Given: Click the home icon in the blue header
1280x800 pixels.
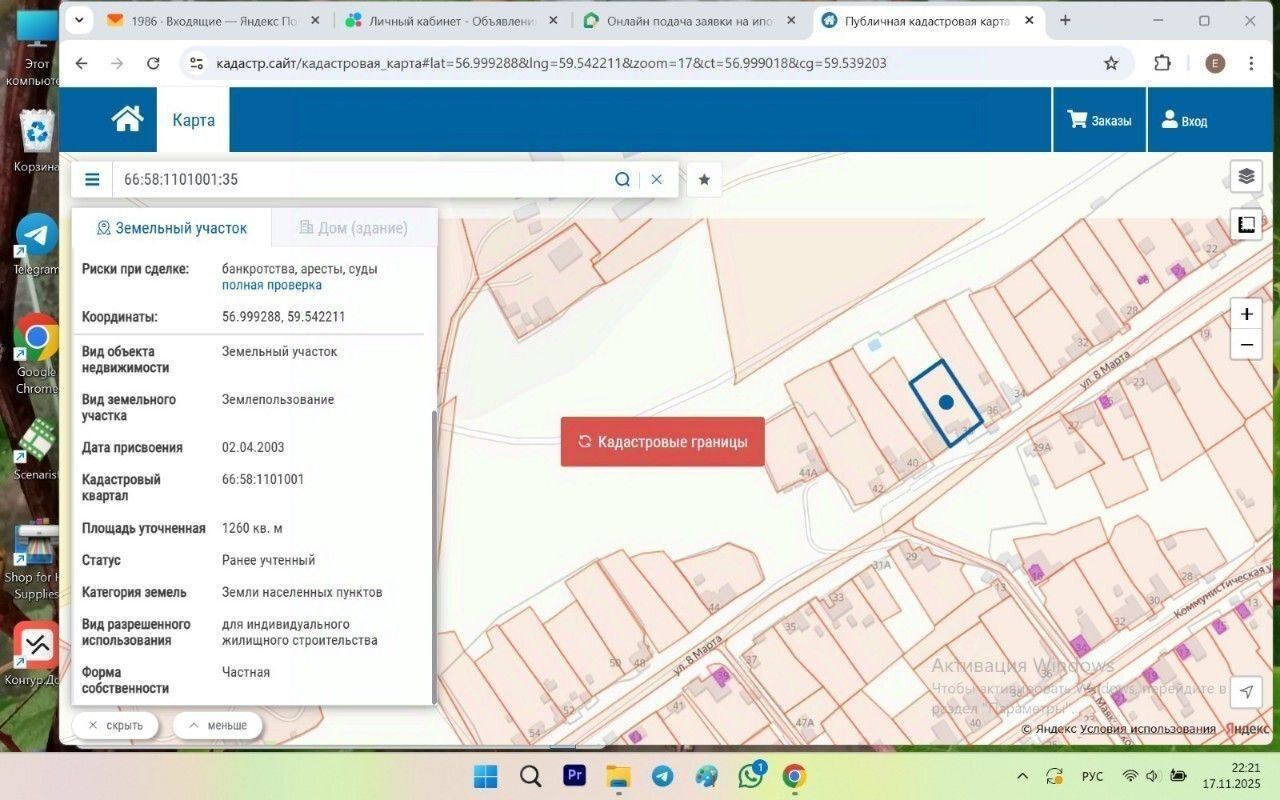Looking at the screenshot, I should point(127,120).
